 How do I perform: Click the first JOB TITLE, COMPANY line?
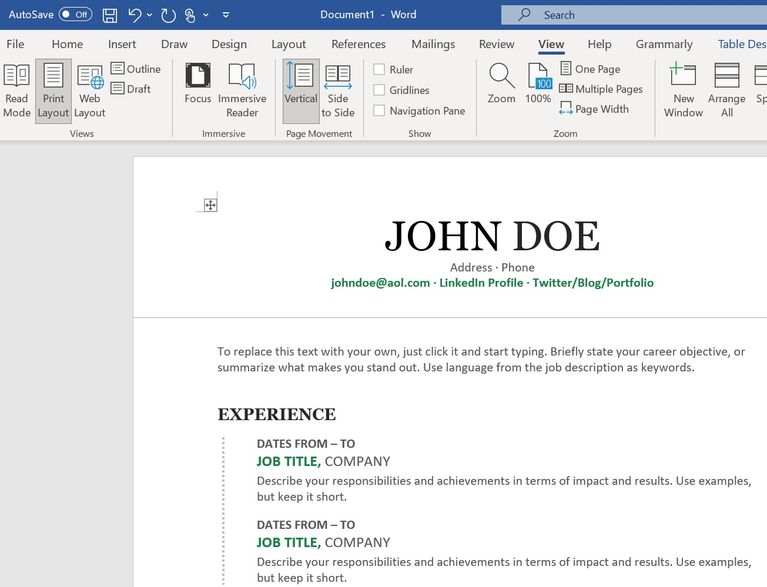point(323,461)
